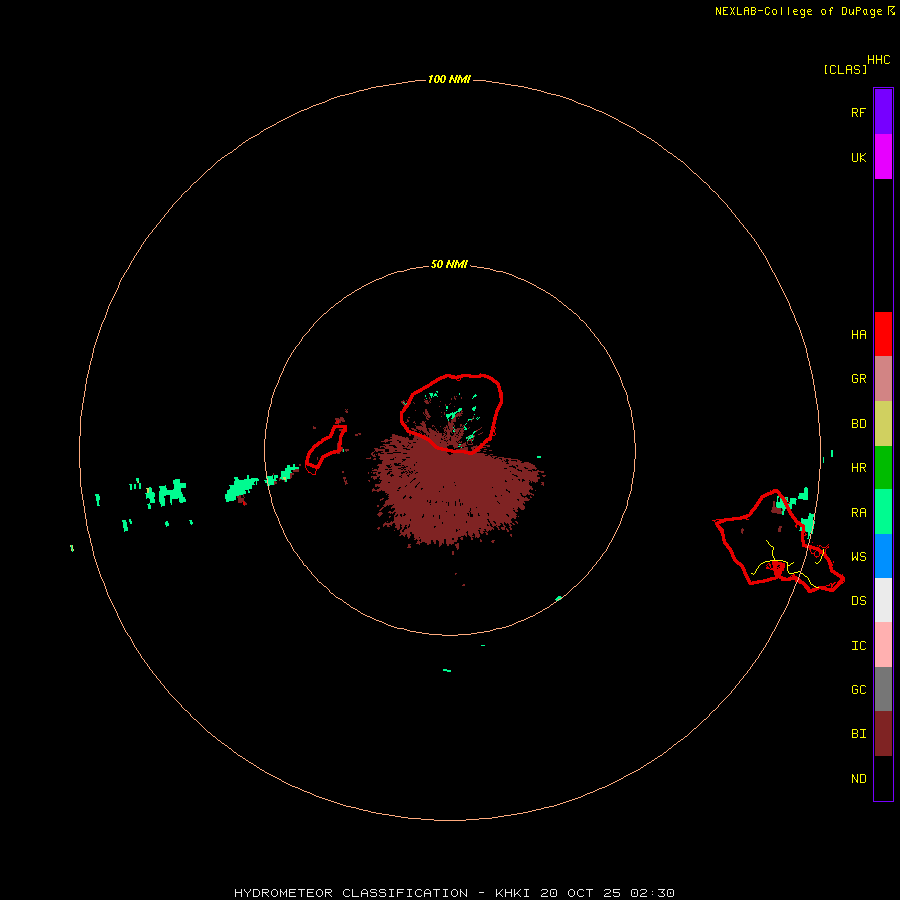The height and width of the screenshot is (900, 900).
Task: Click the ND legend label
Action: pos(858,779)
